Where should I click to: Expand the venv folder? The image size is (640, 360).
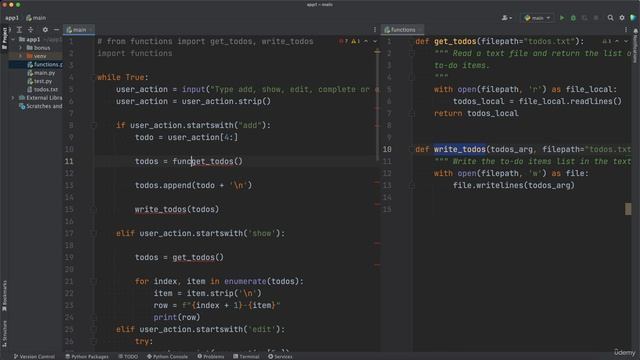click(x=20, y=56)
